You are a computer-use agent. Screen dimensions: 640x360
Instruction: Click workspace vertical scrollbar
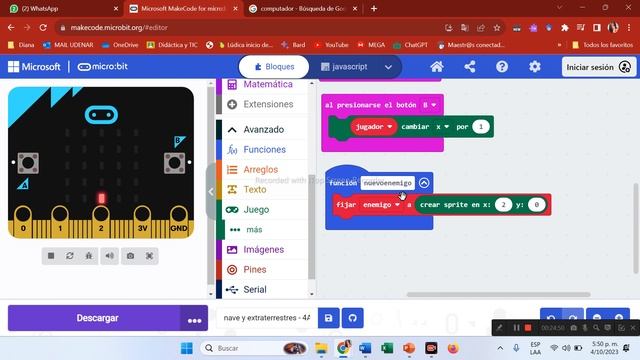(636, 229)
